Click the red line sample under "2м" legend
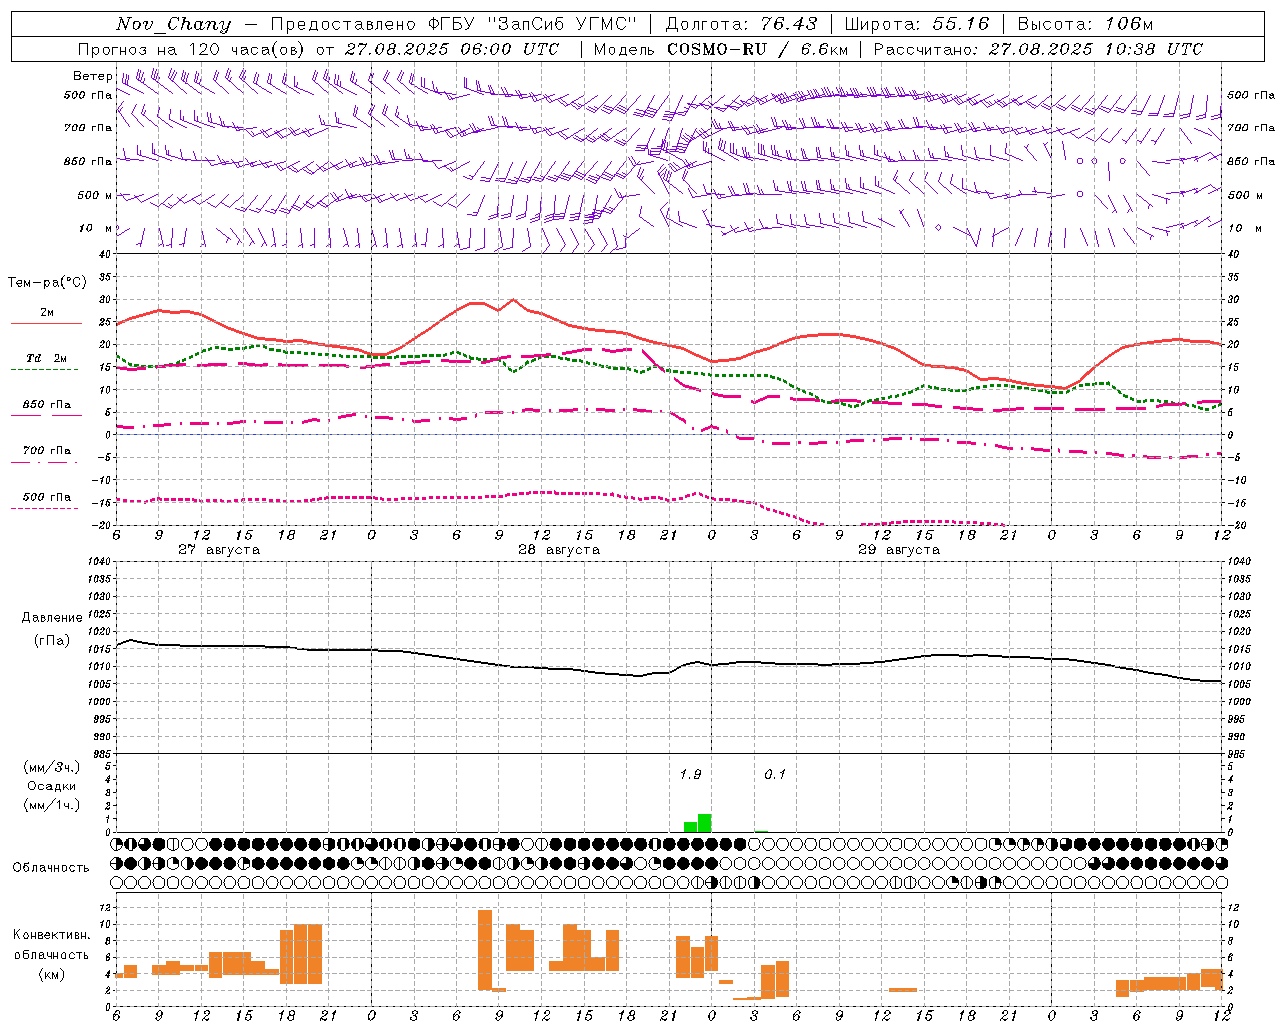The image size is (1280, 1024). pyautogui.click(x=46, y=323)
